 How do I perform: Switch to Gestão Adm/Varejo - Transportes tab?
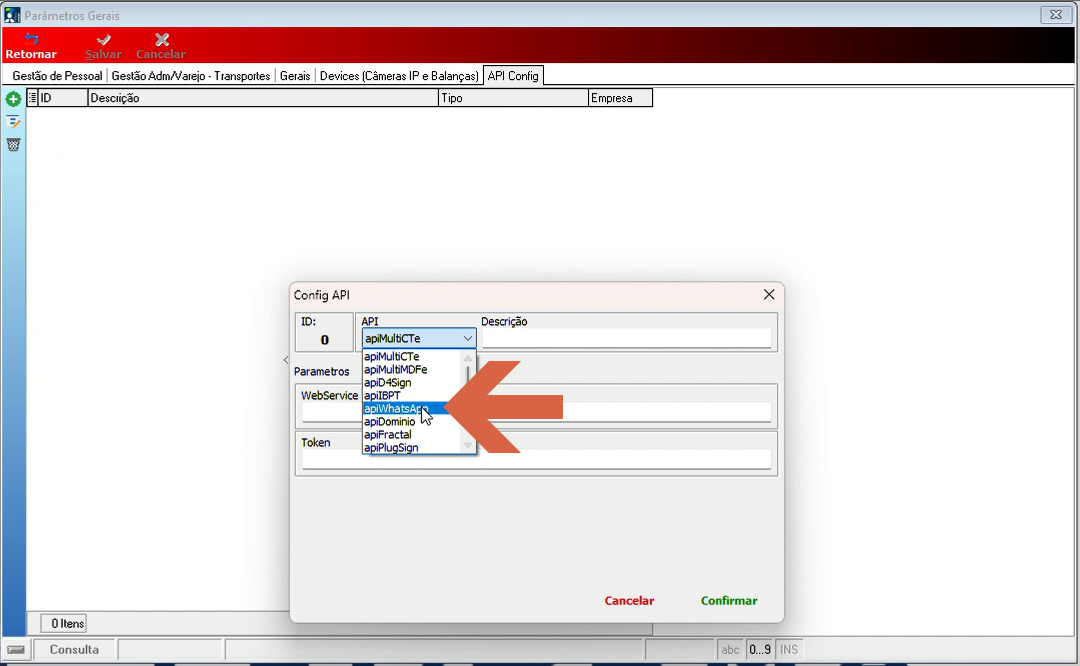pyautogui.click(x=191, y=76)
